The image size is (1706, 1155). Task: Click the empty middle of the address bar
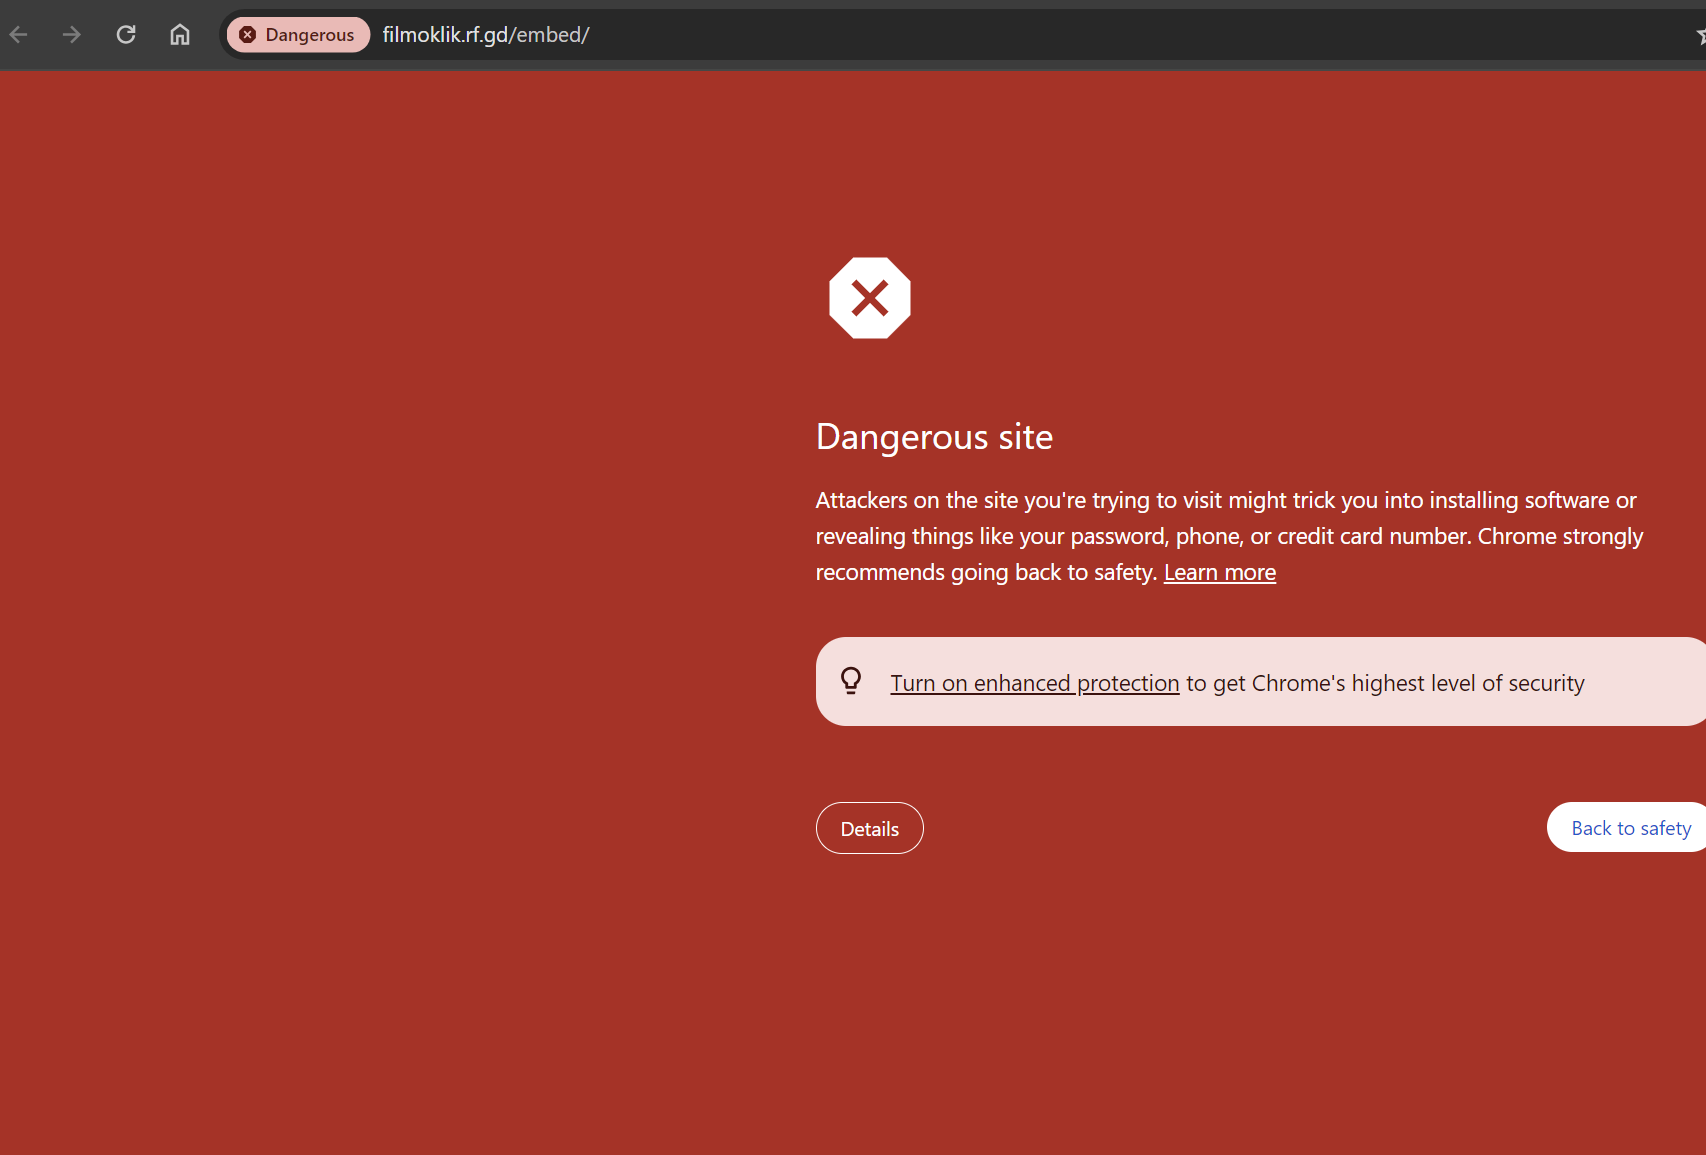point(1100,35)
